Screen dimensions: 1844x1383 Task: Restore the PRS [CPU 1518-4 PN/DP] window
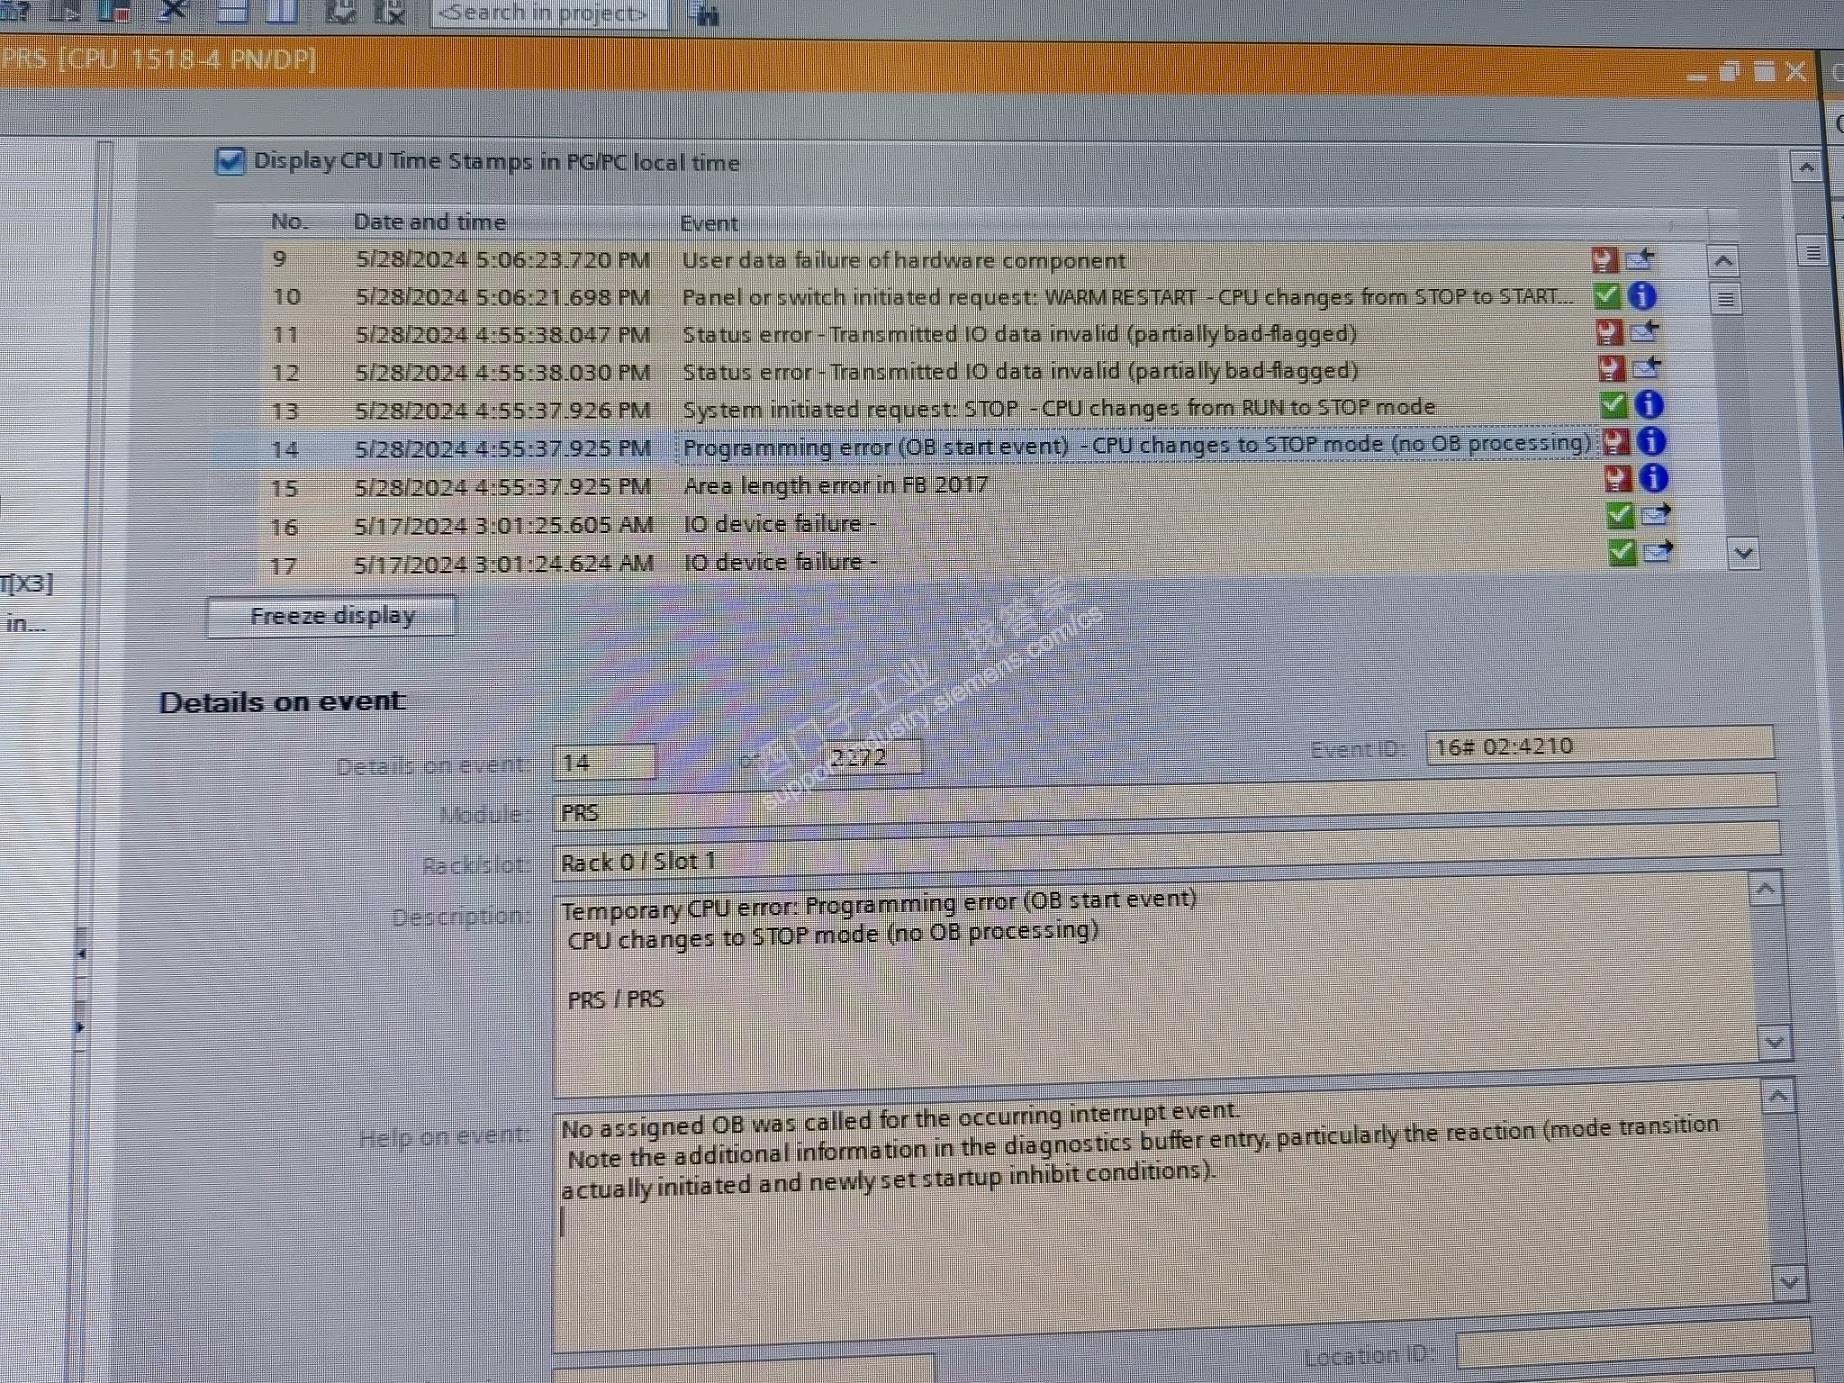coord(1729,71)
